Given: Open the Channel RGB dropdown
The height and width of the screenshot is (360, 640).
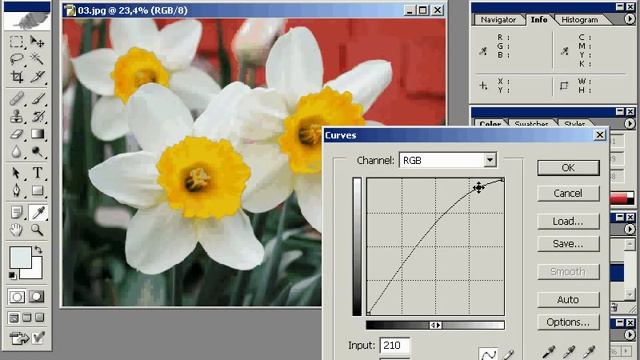Looking at the screenshot, I should tap(490, 160).
